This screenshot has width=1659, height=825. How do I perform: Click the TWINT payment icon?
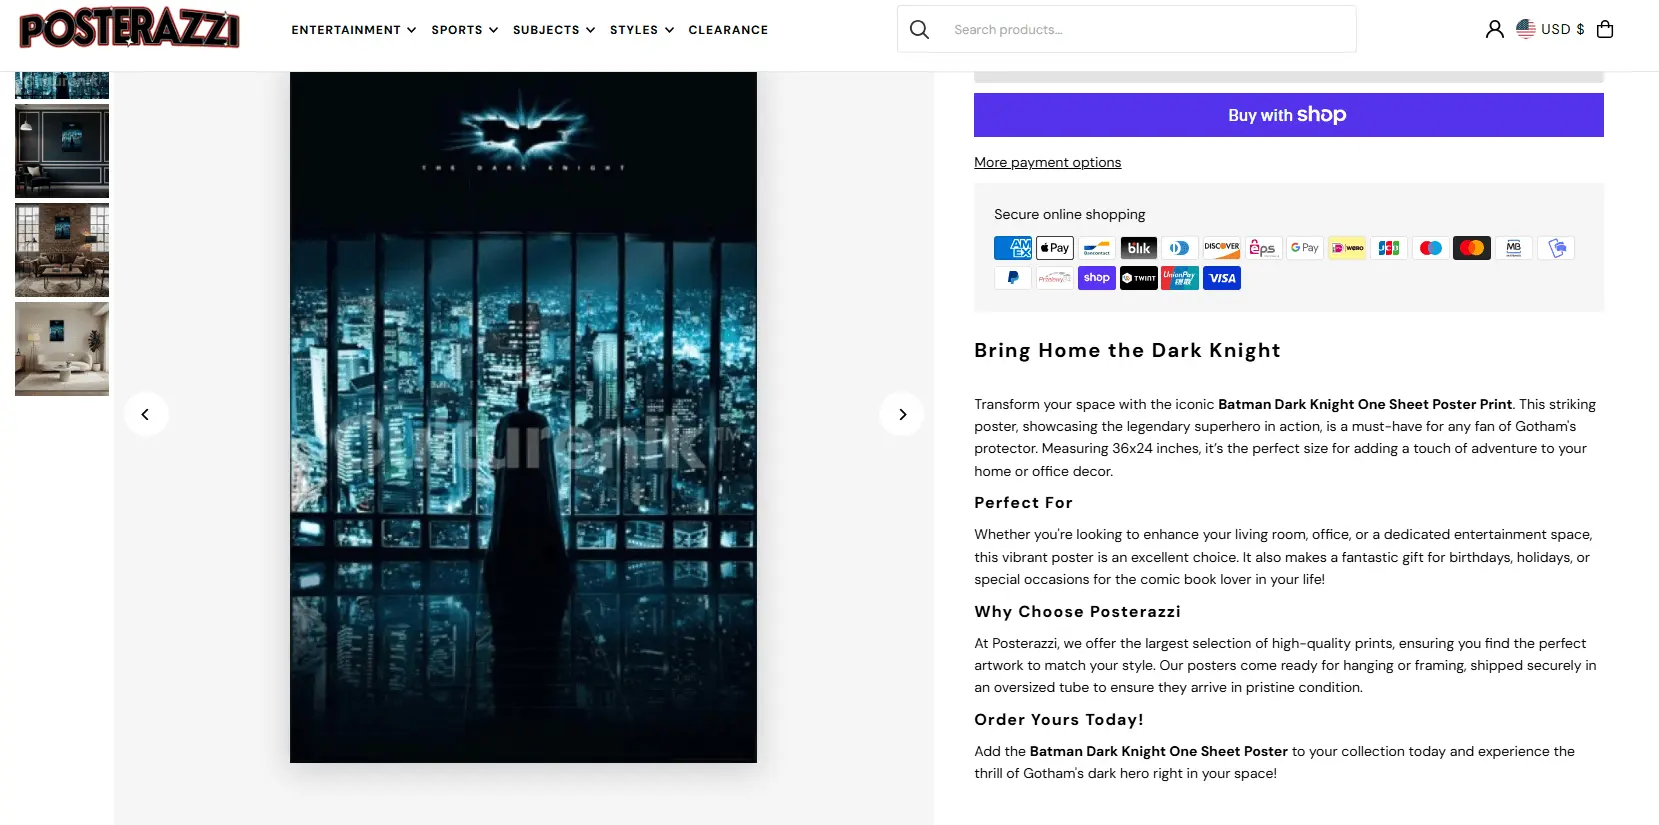pos(1139,278)
